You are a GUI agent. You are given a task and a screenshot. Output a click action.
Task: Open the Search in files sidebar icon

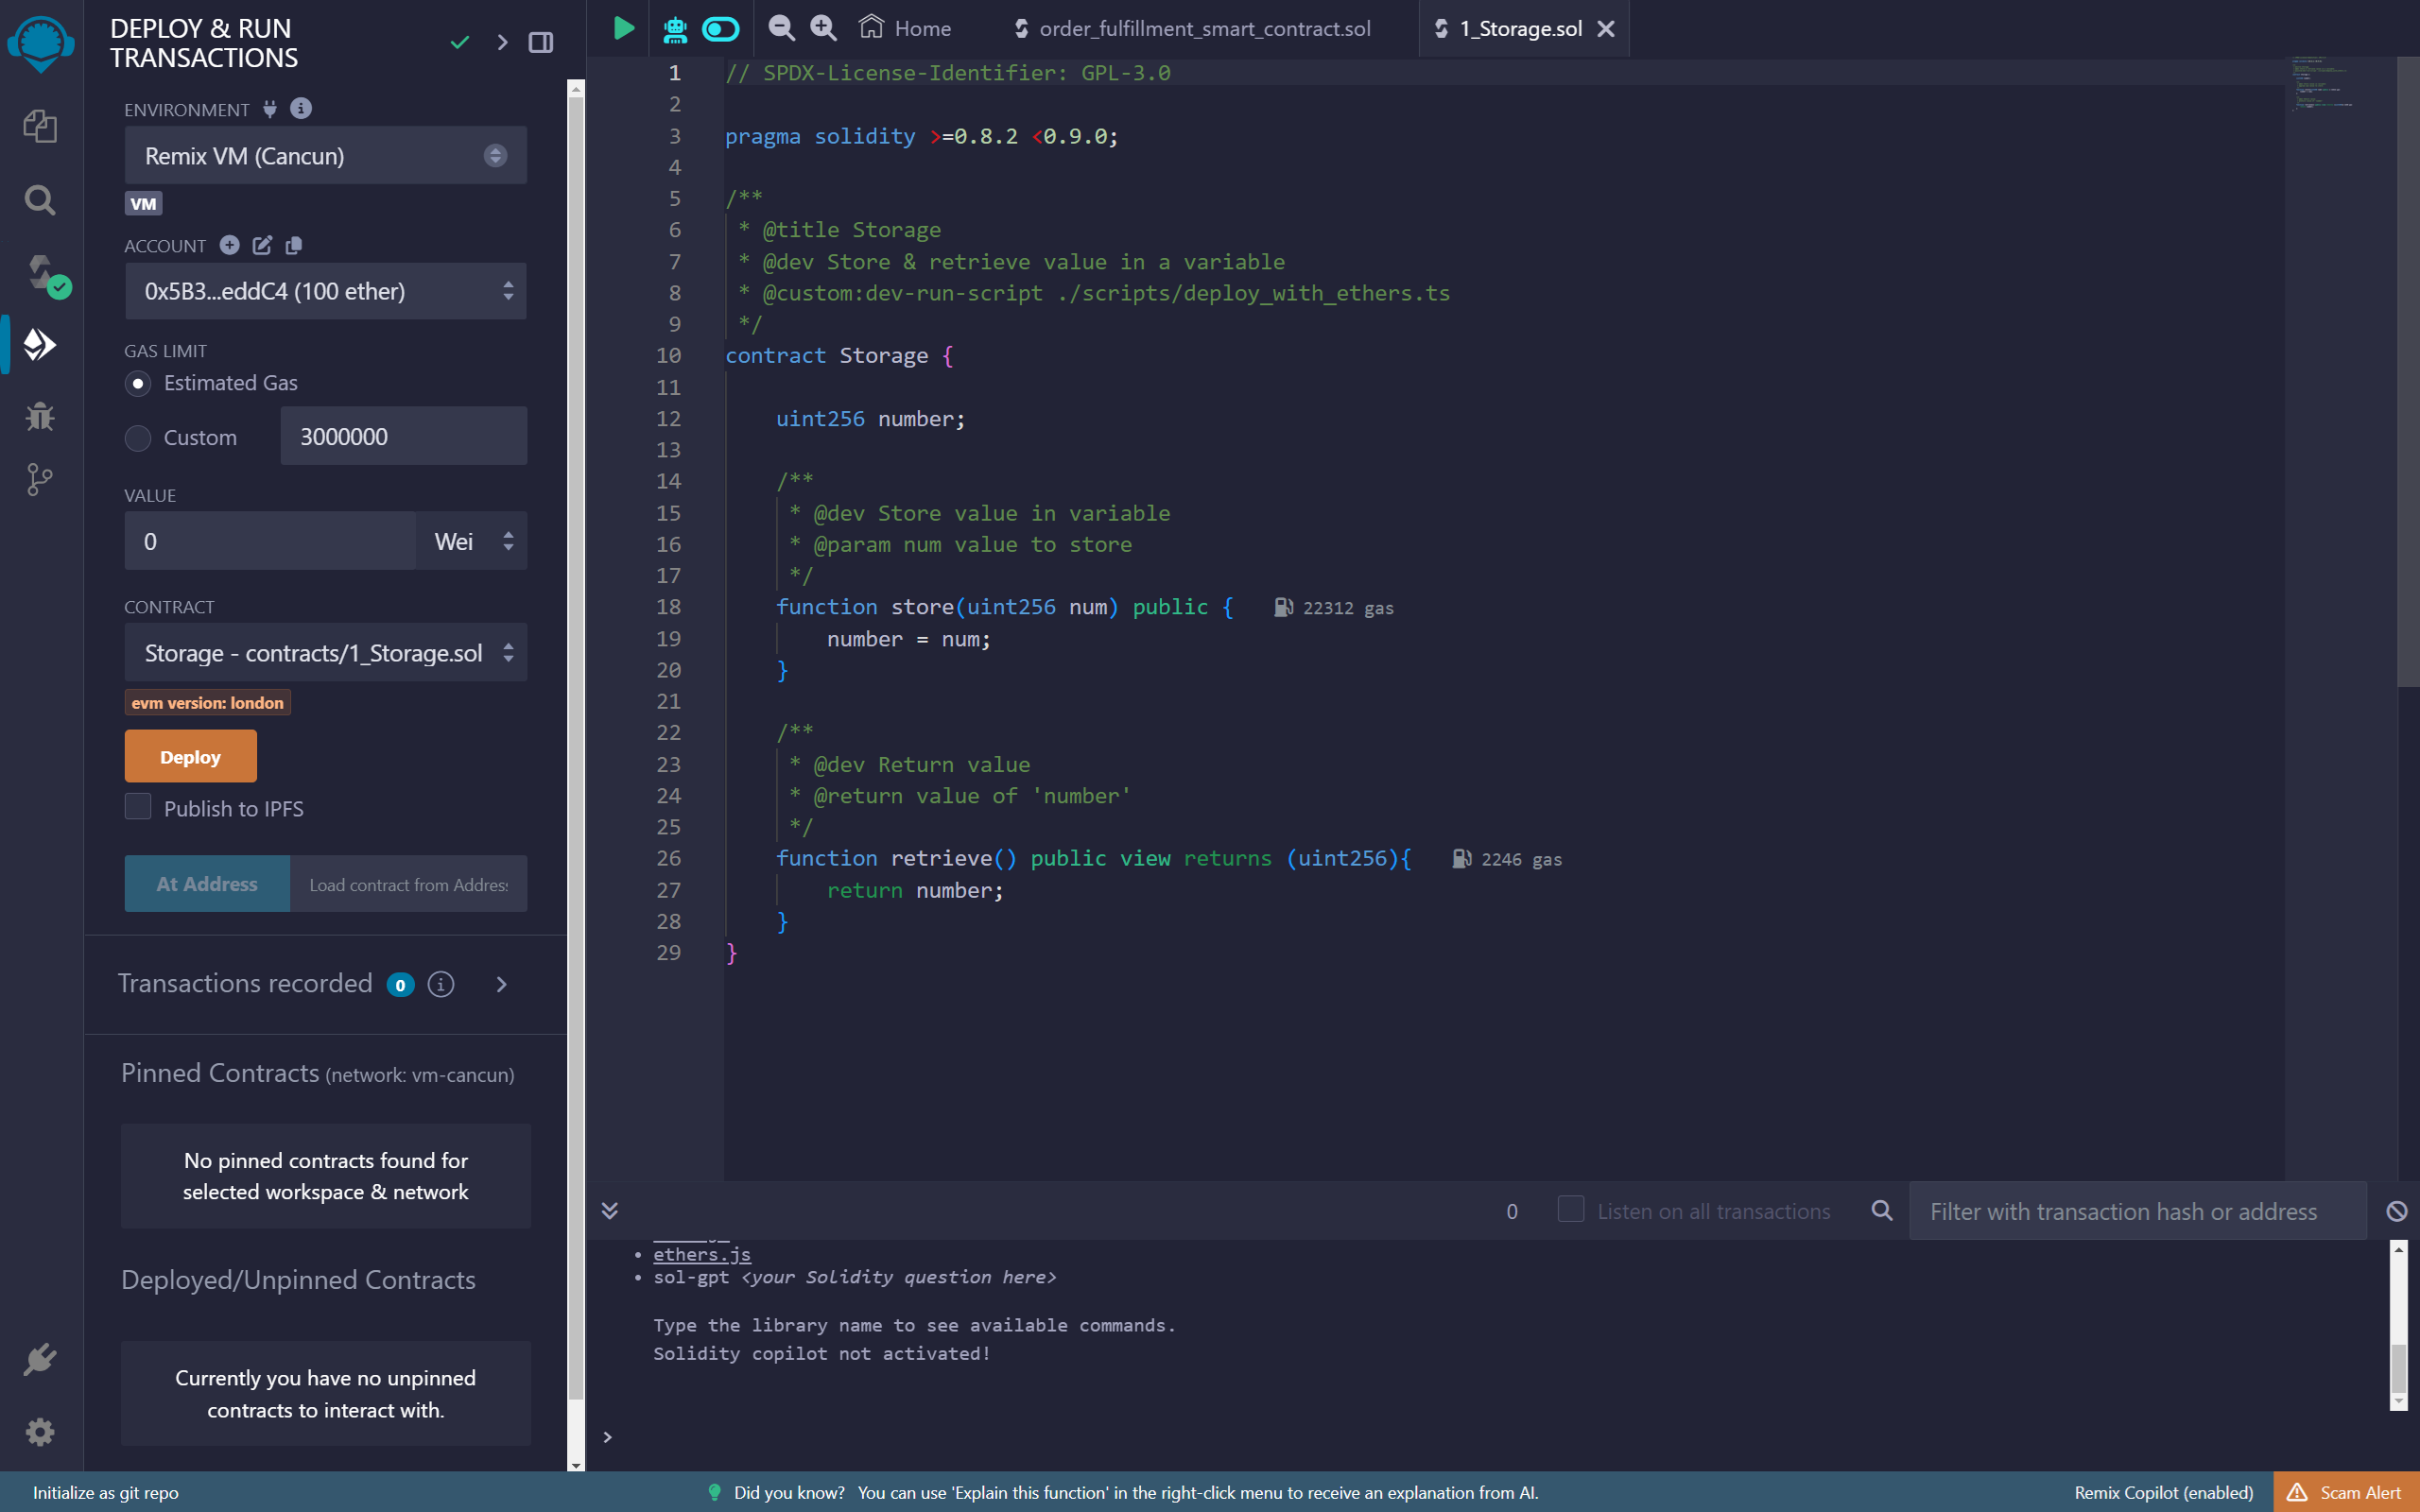pyautogui.click(x=40, y=199)
